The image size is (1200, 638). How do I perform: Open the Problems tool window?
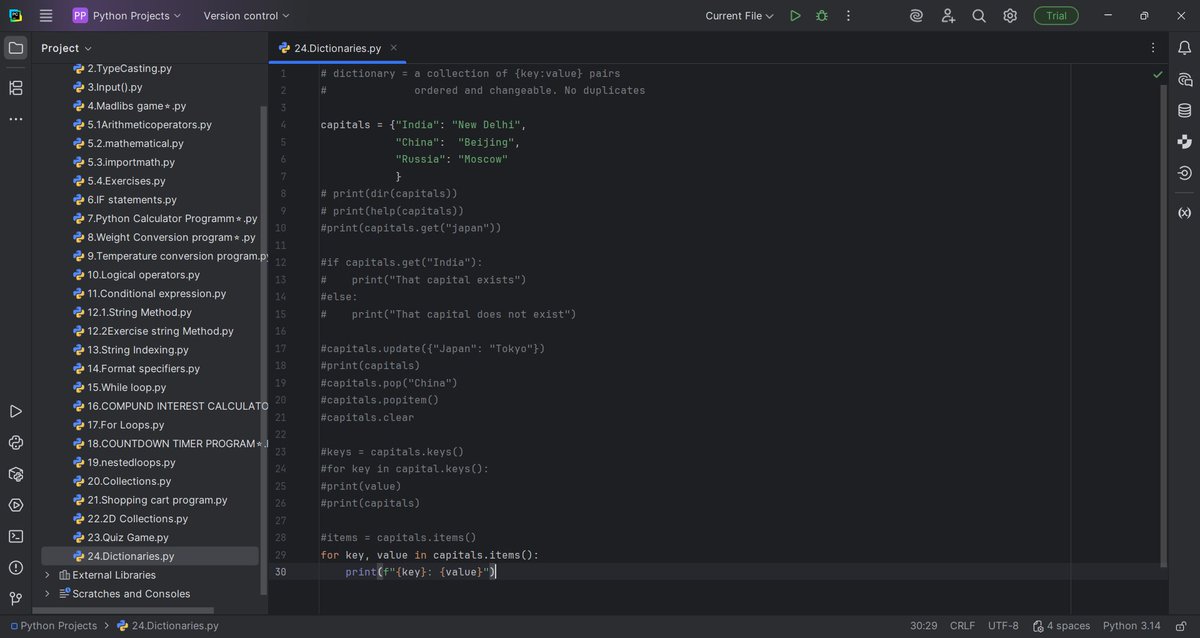16,568
